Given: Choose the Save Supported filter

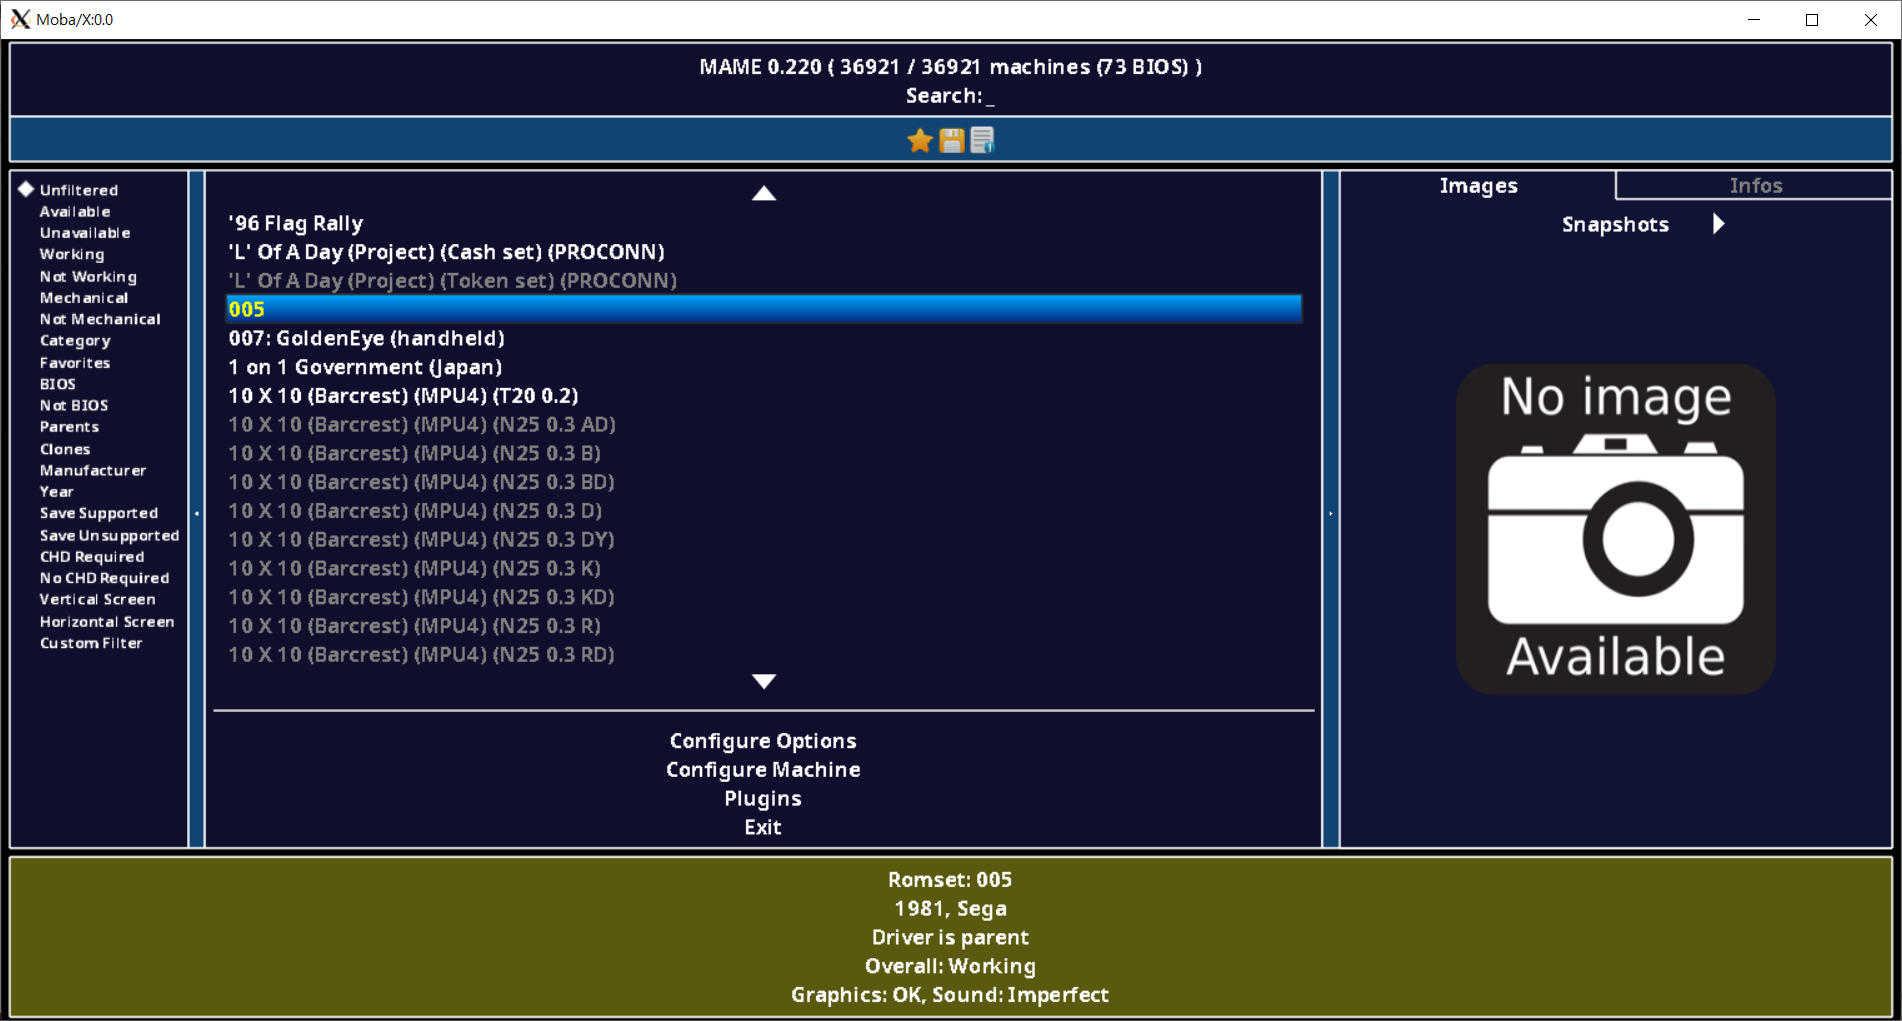Looking at the screenshot, I should coord(99,513).
